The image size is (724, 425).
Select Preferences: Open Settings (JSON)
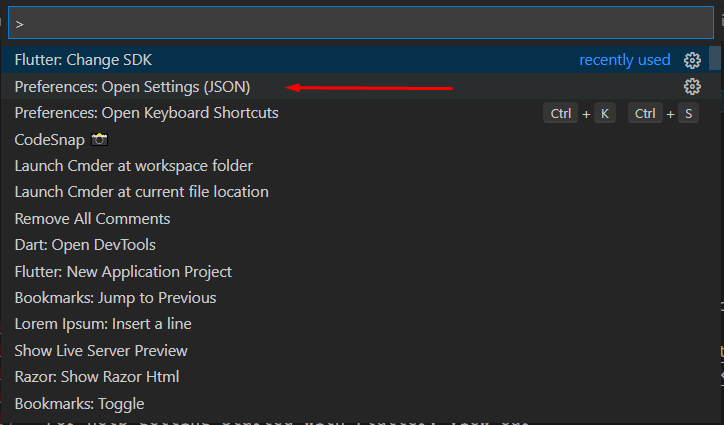coord(132,87)
